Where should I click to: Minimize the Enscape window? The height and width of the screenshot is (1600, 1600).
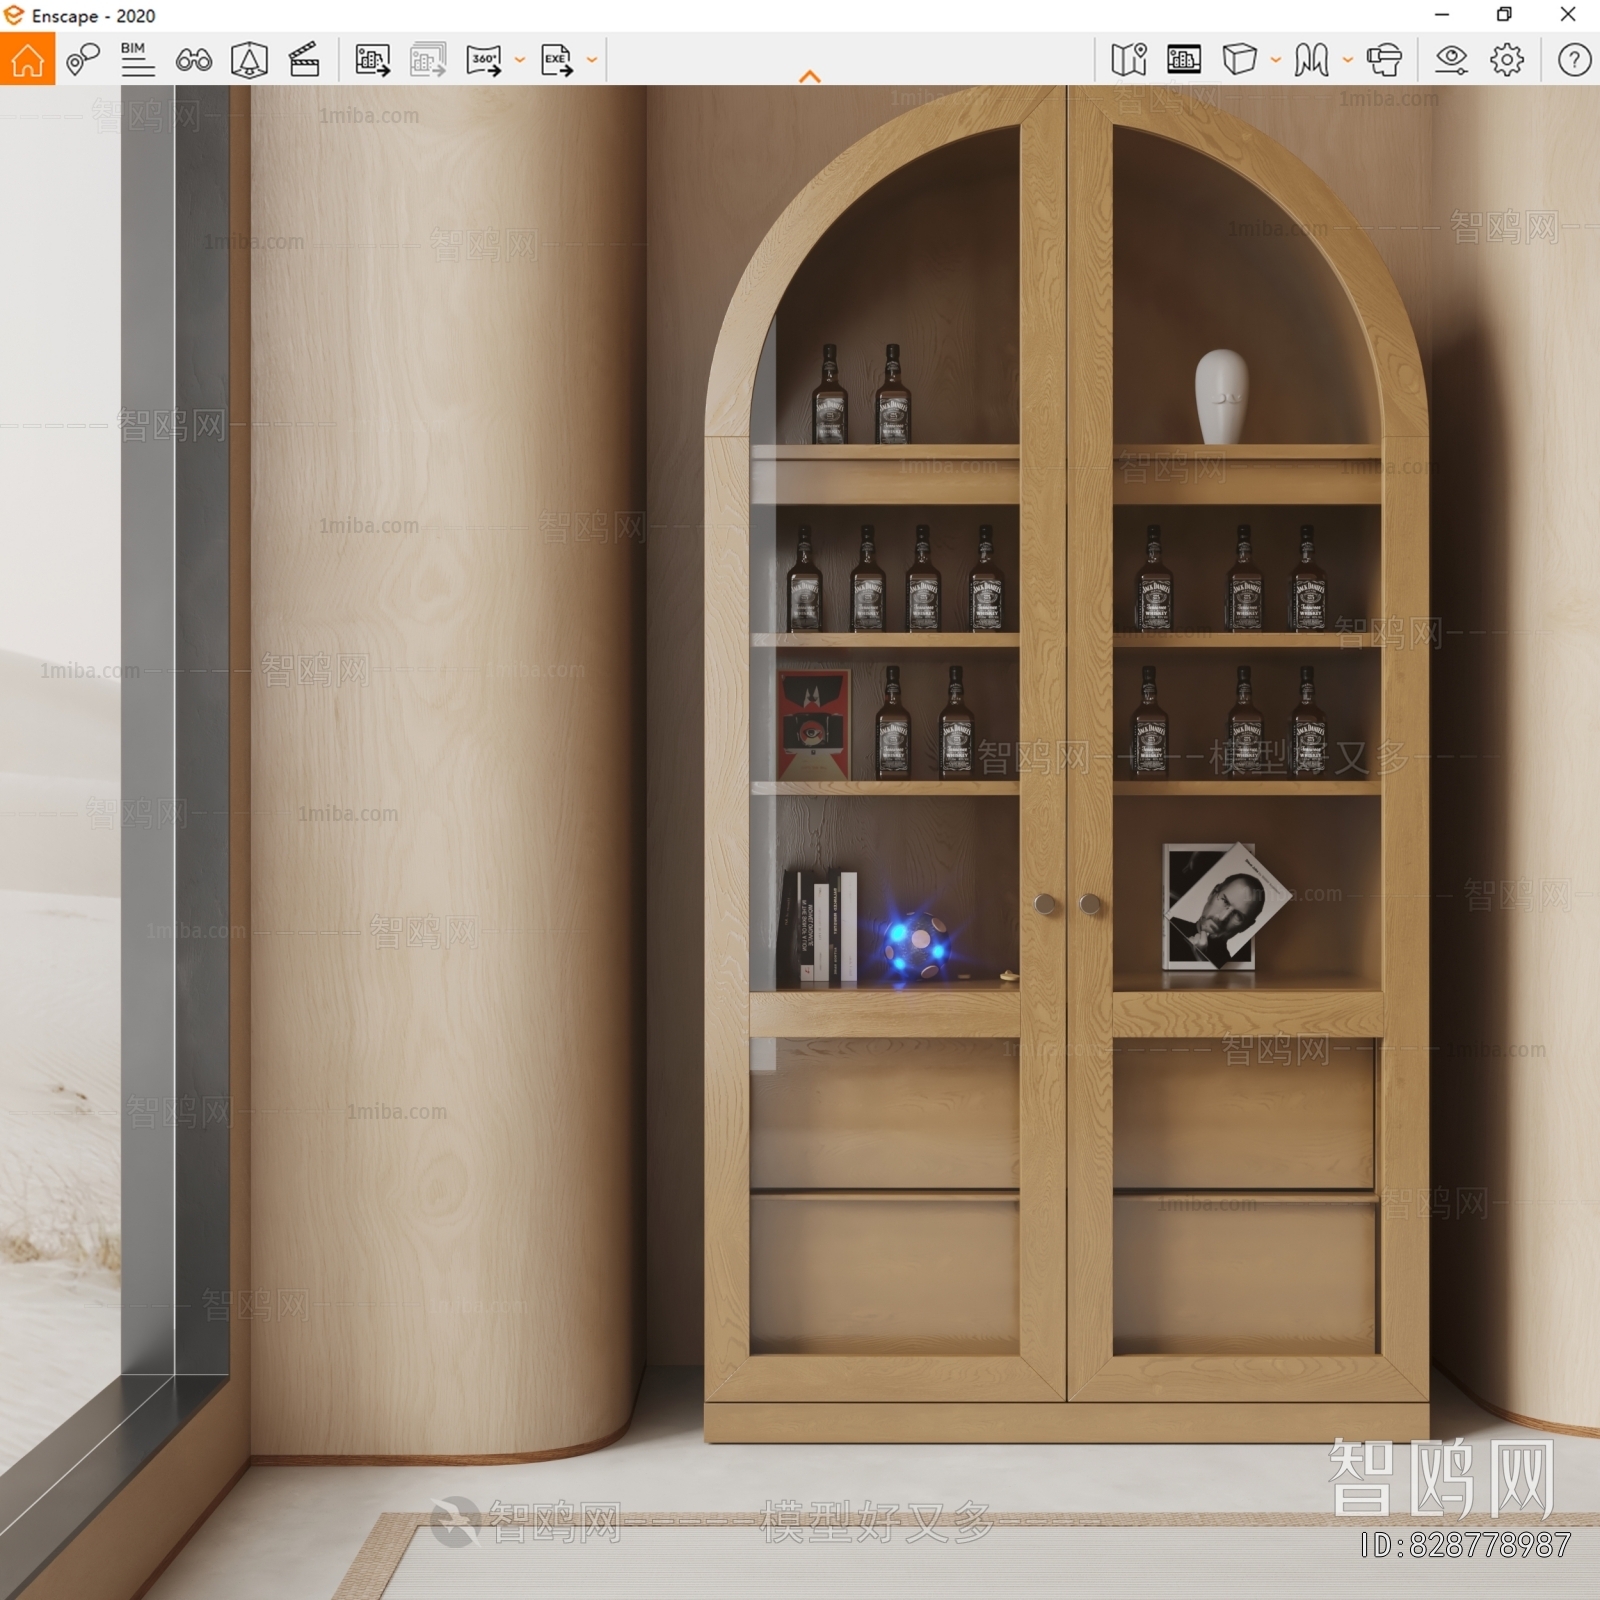pyautogui.click(x=1442, y=15)
